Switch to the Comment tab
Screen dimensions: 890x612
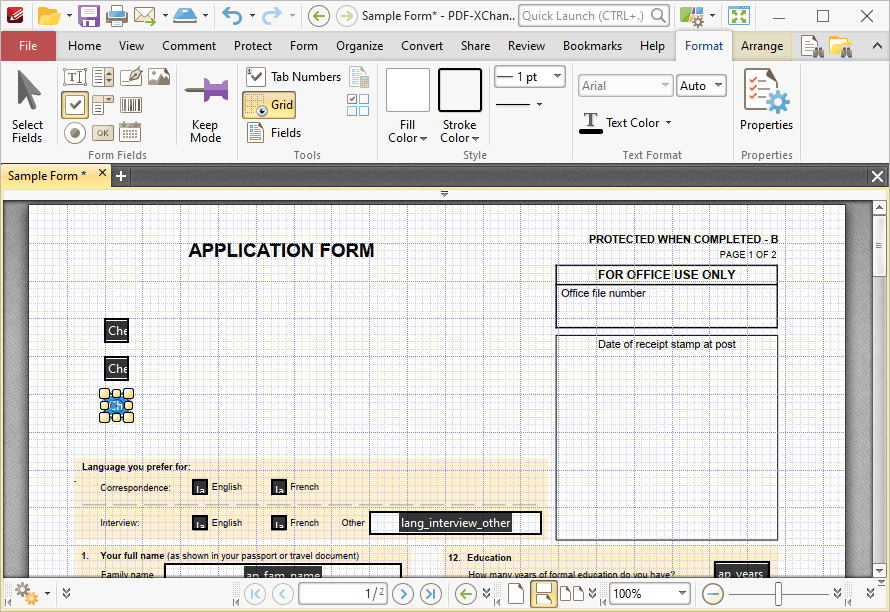(189, 46)
